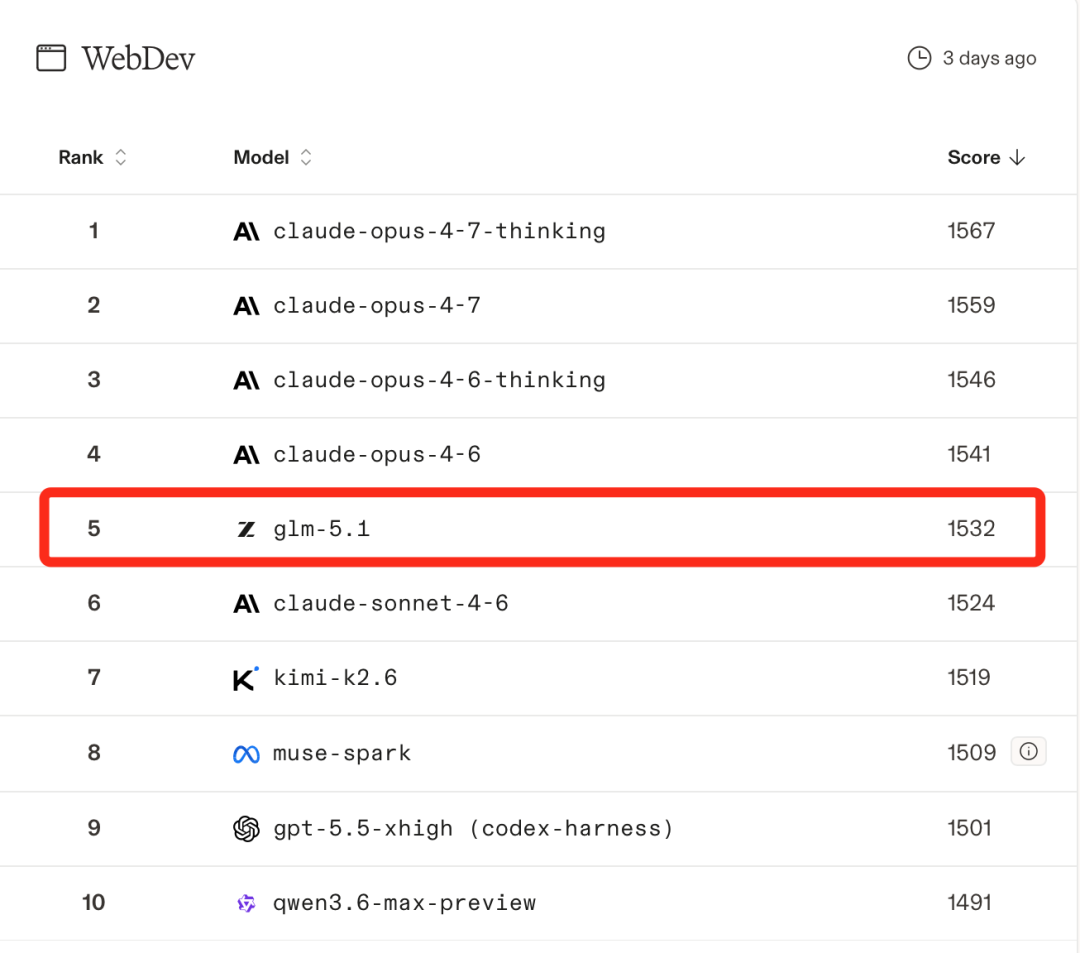Open the claude-sonnet-4-6 model name

[391, 604]
